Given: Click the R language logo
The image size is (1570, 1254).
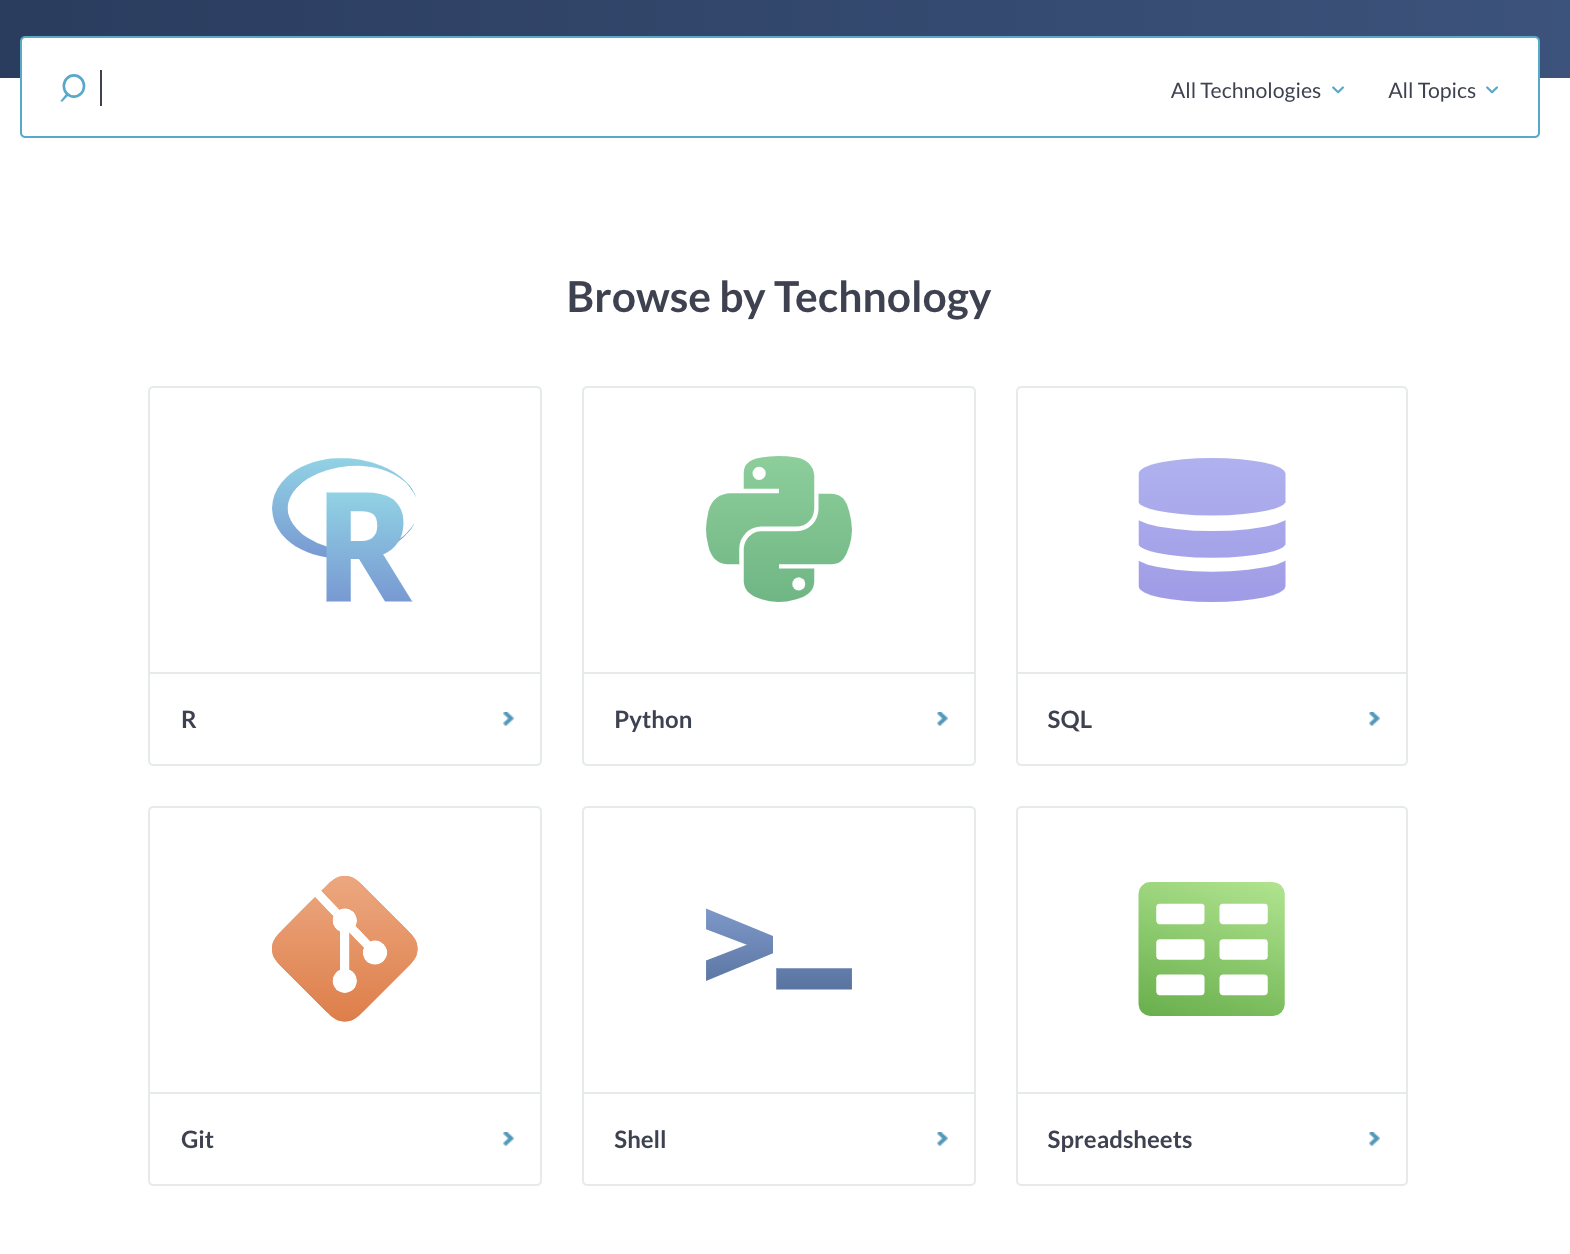Looking at the screenshot, I should coord(345,530).
